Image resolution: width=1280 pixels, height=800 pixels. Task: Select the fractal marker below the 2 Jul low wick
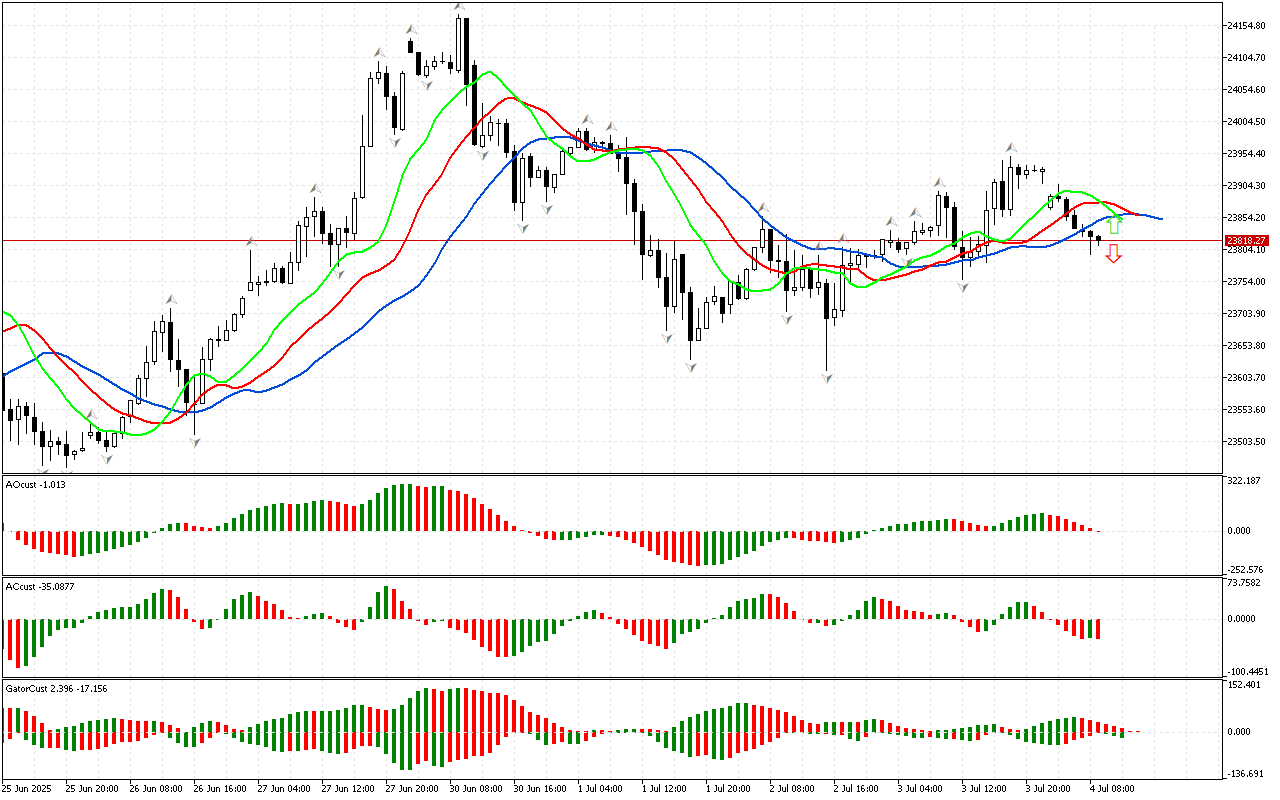827,377
